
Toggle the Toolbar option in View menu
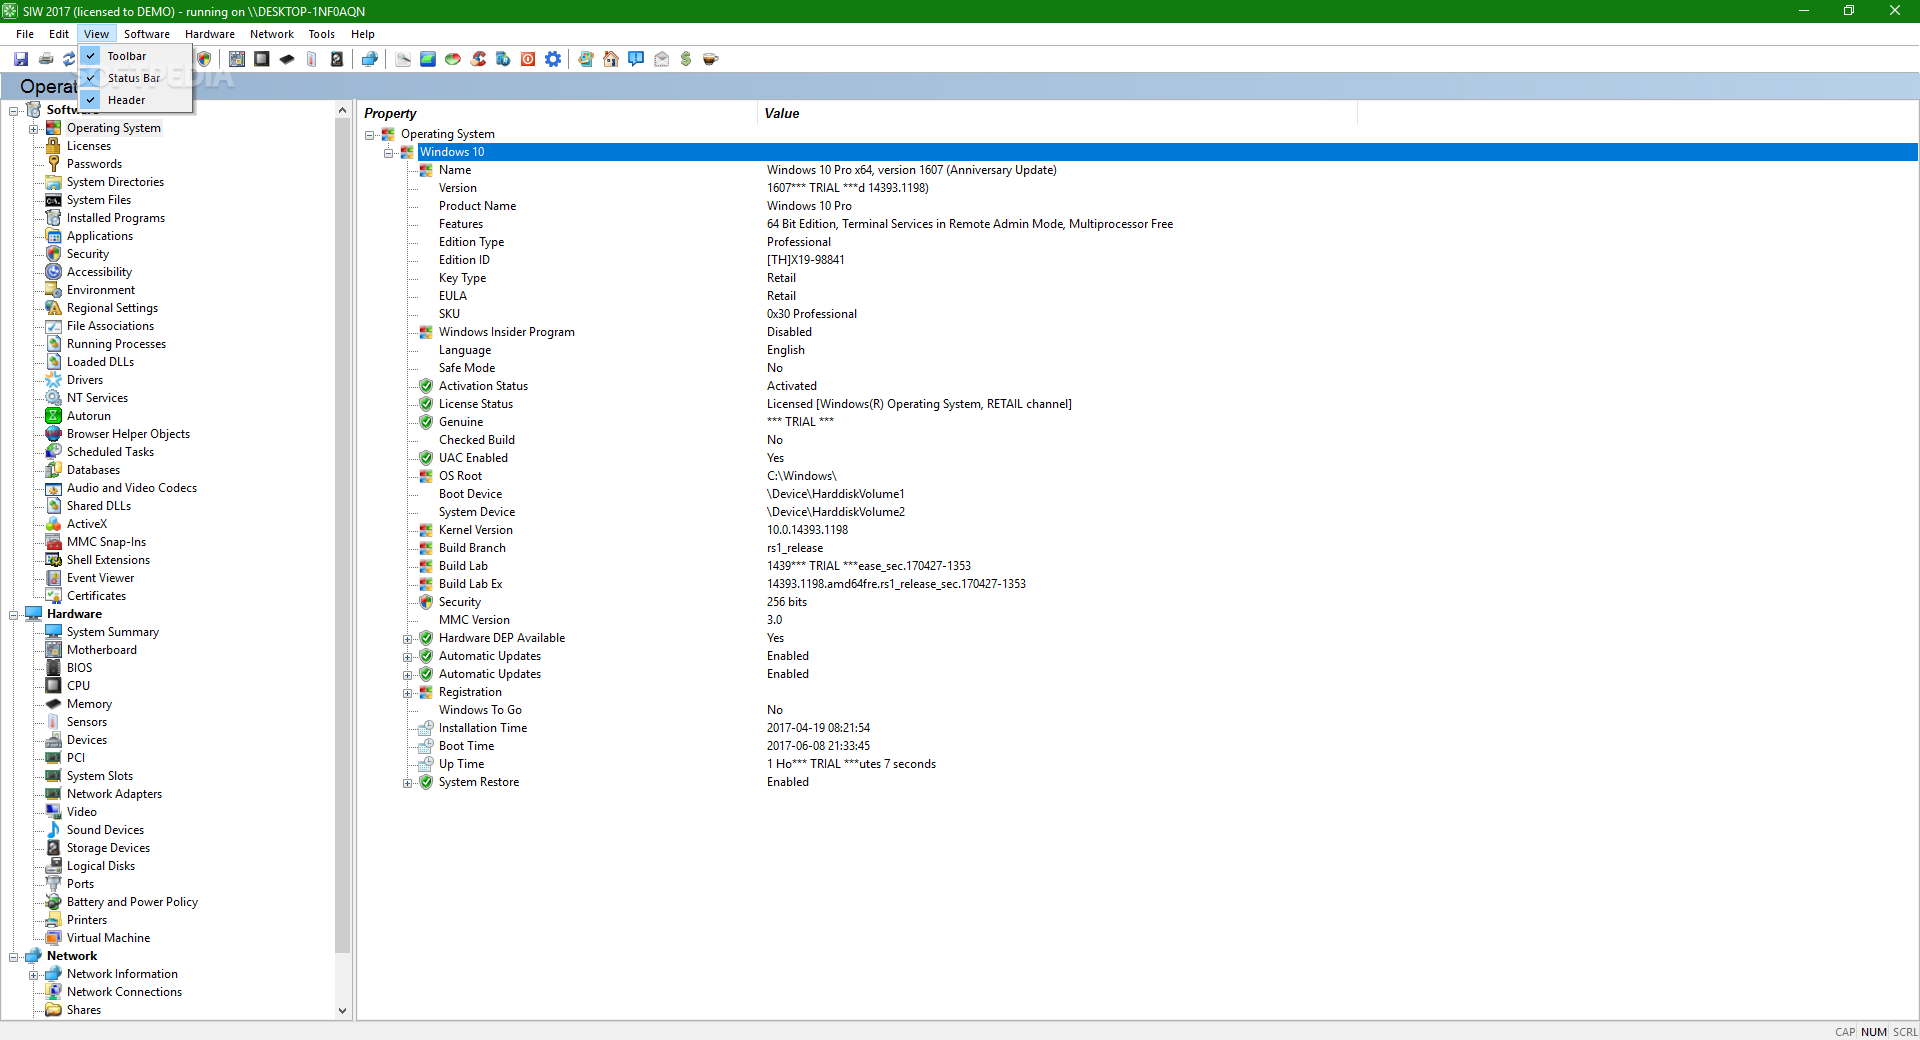tap(136, 56)
